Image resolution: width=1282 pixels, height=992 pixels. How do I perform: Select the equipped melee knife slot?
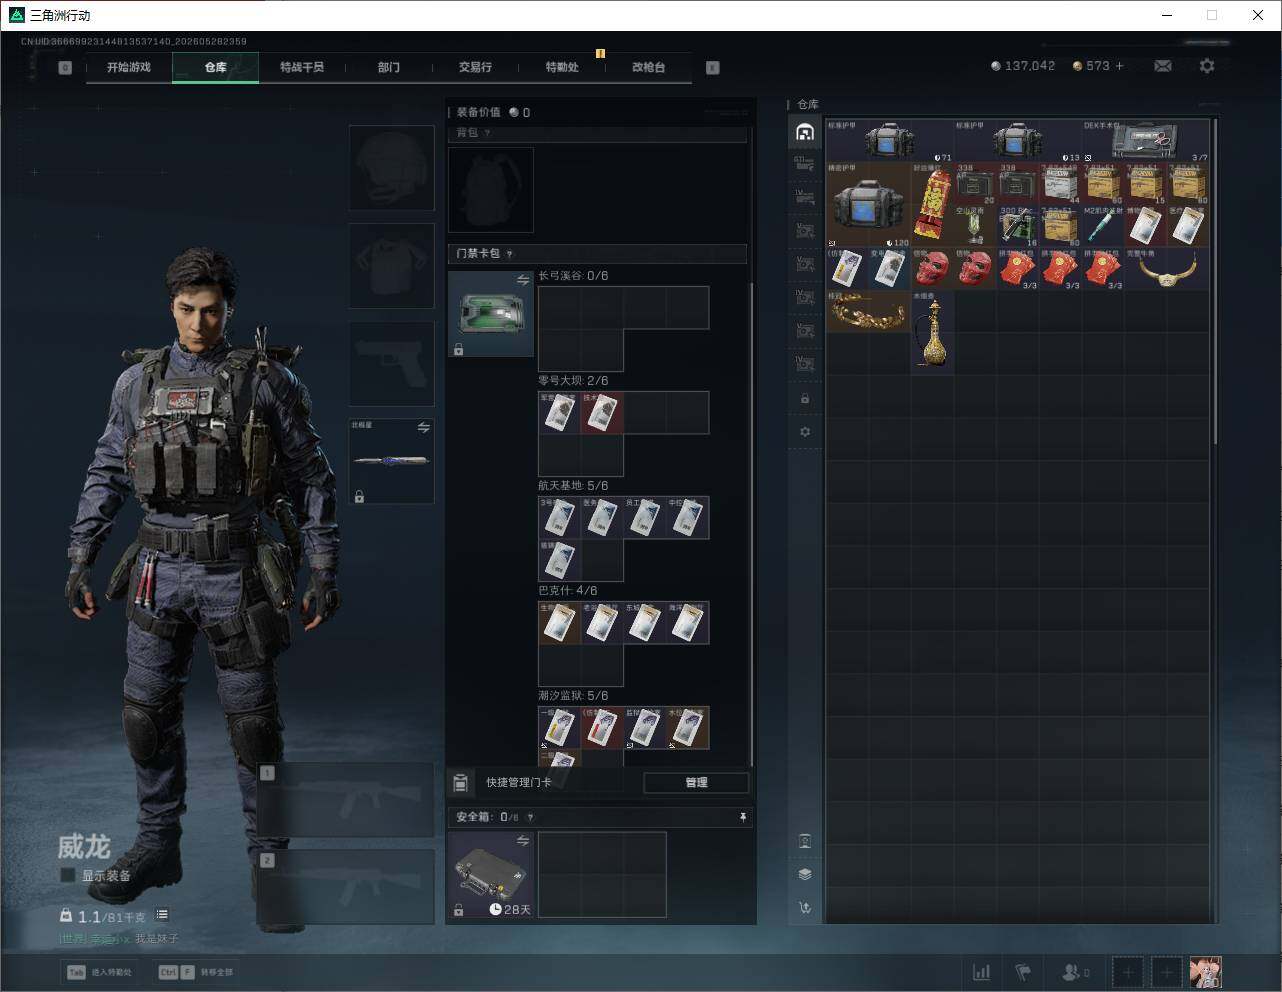point(391,461)
